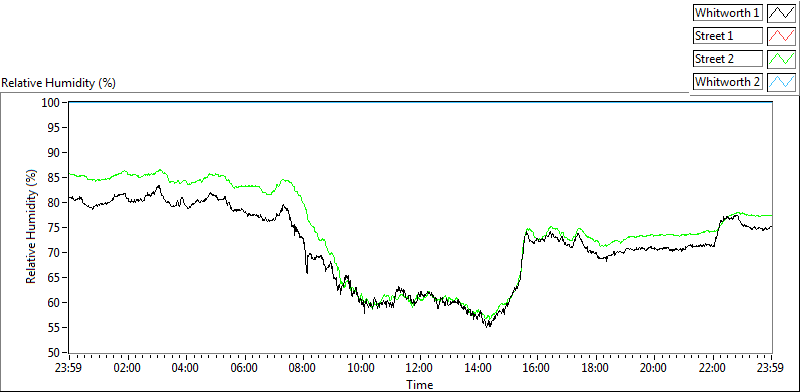The width and height of the screenshot is (800, 392).
Task: Select the Street 2 legend label
Action: (x=727, y=59)
